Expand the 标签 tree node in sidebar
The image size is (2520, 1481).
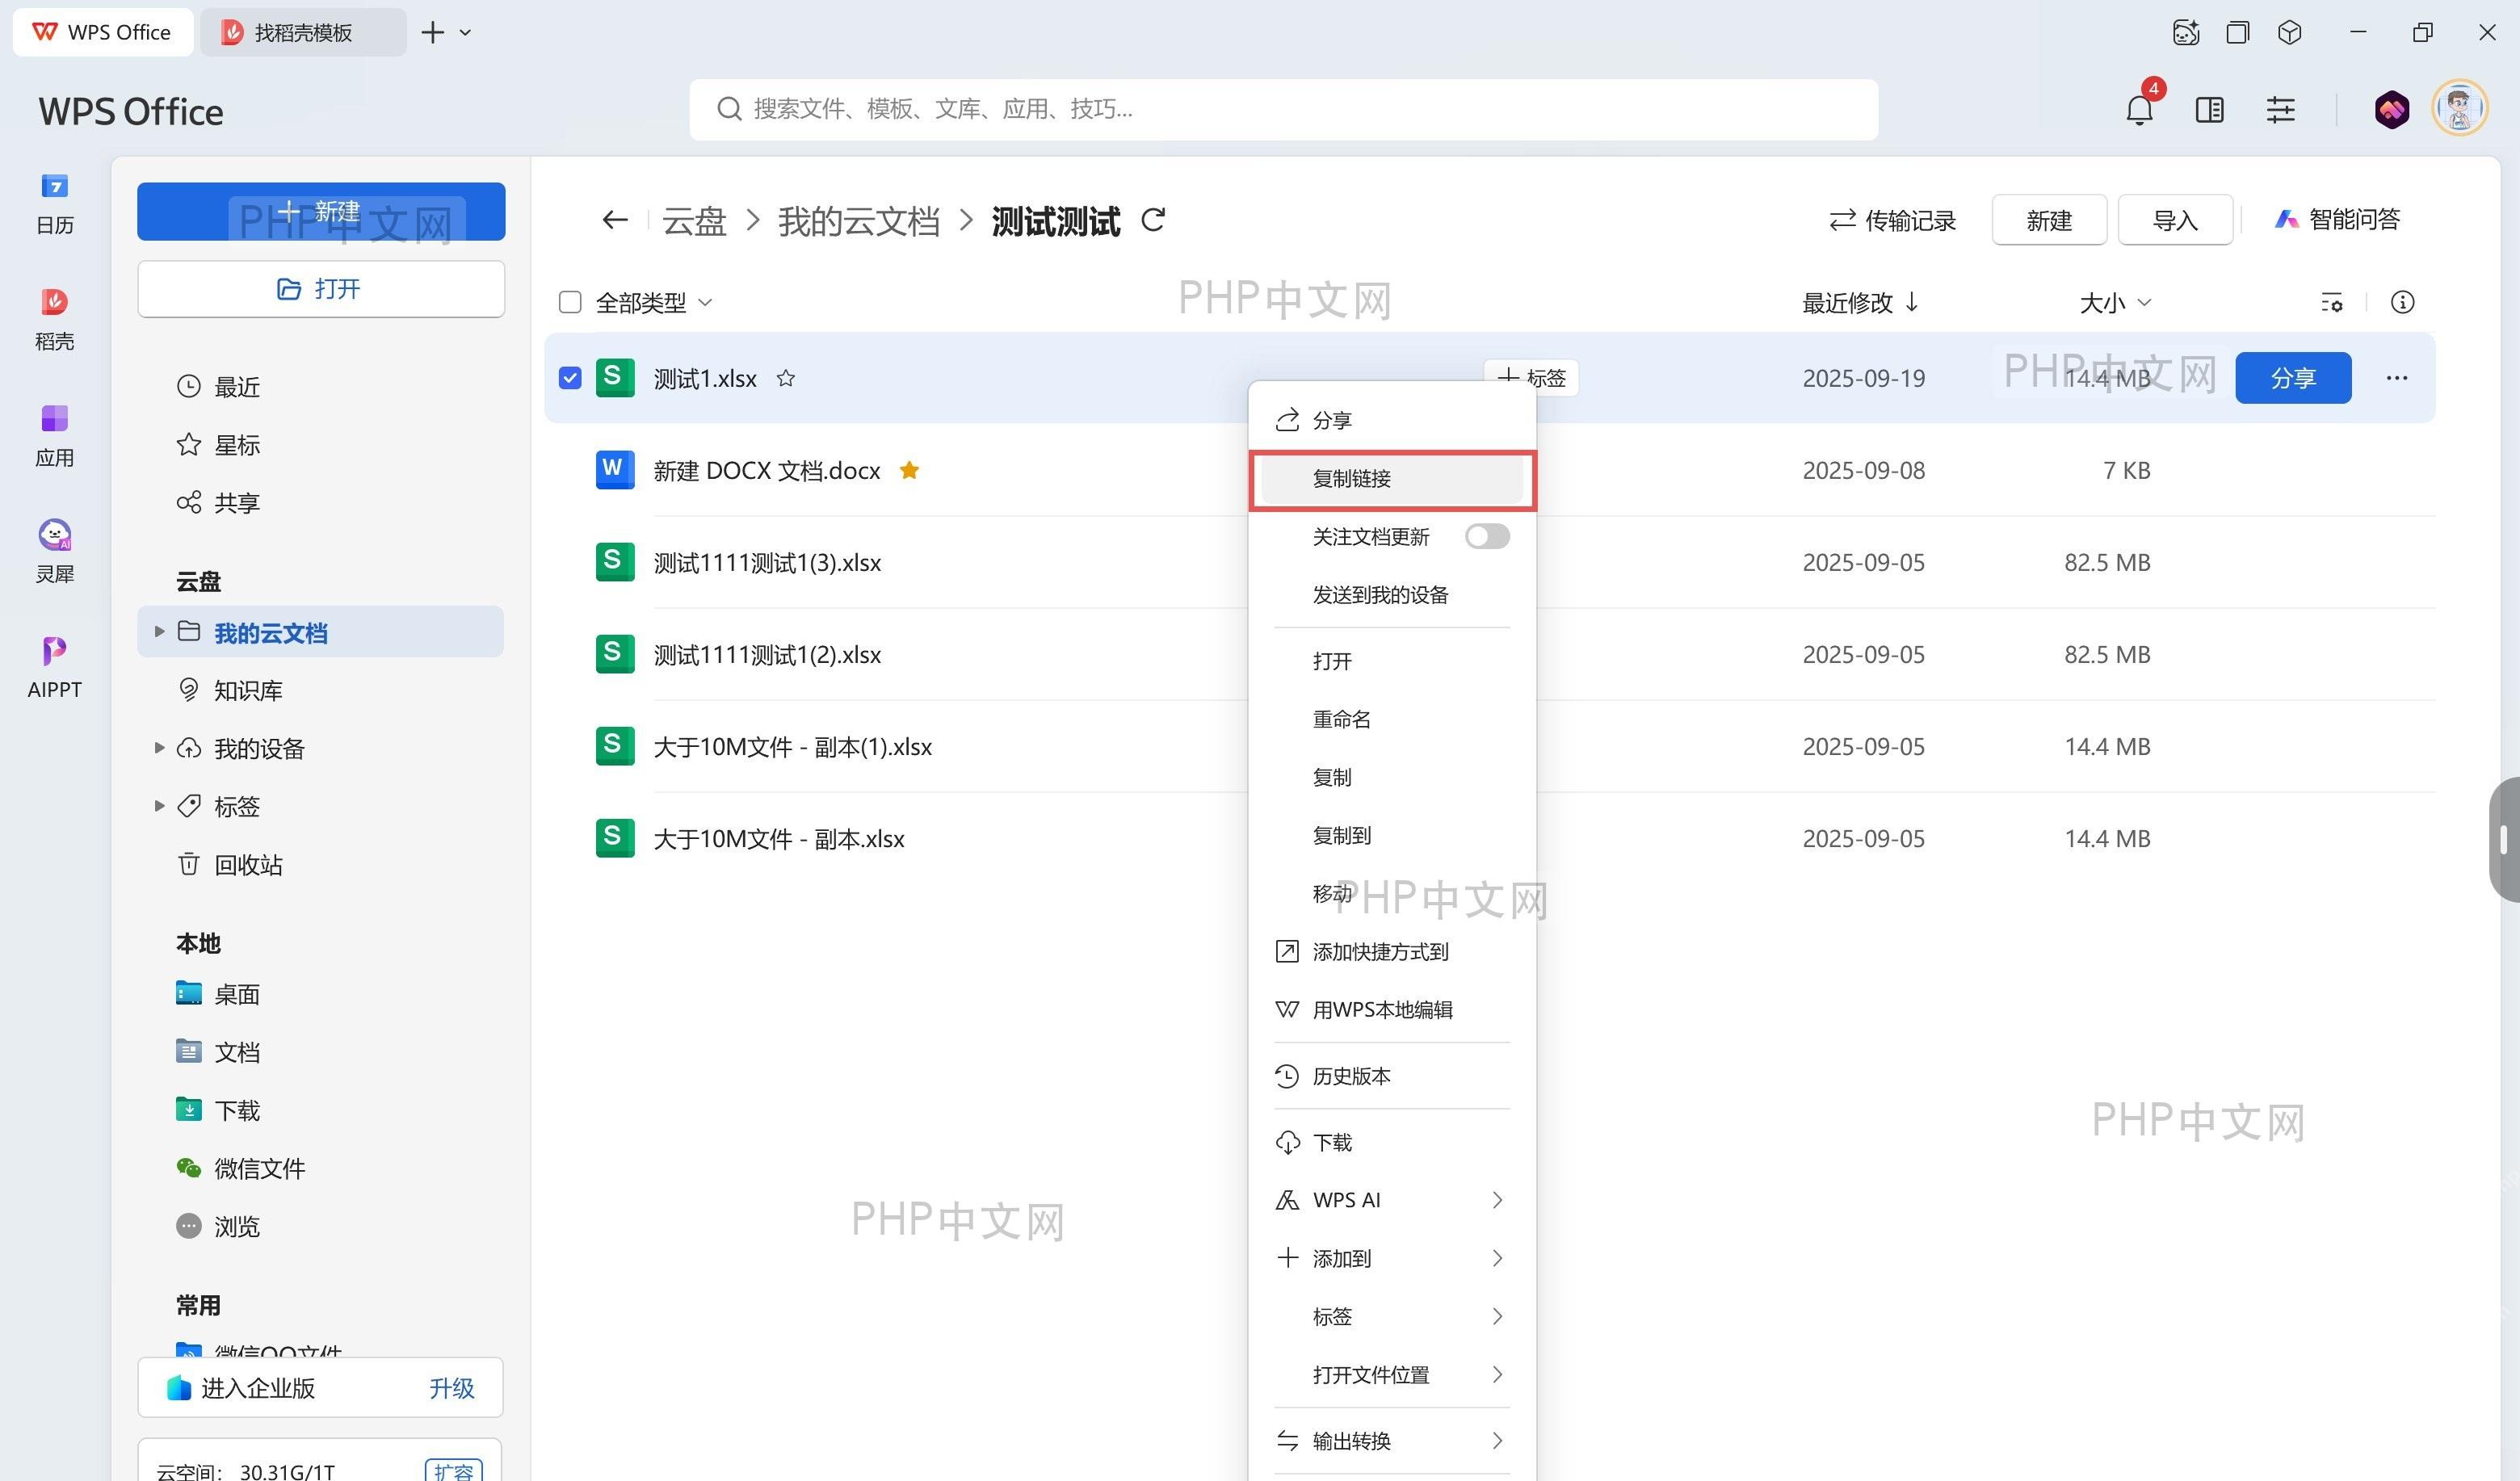tap(159, 805)
